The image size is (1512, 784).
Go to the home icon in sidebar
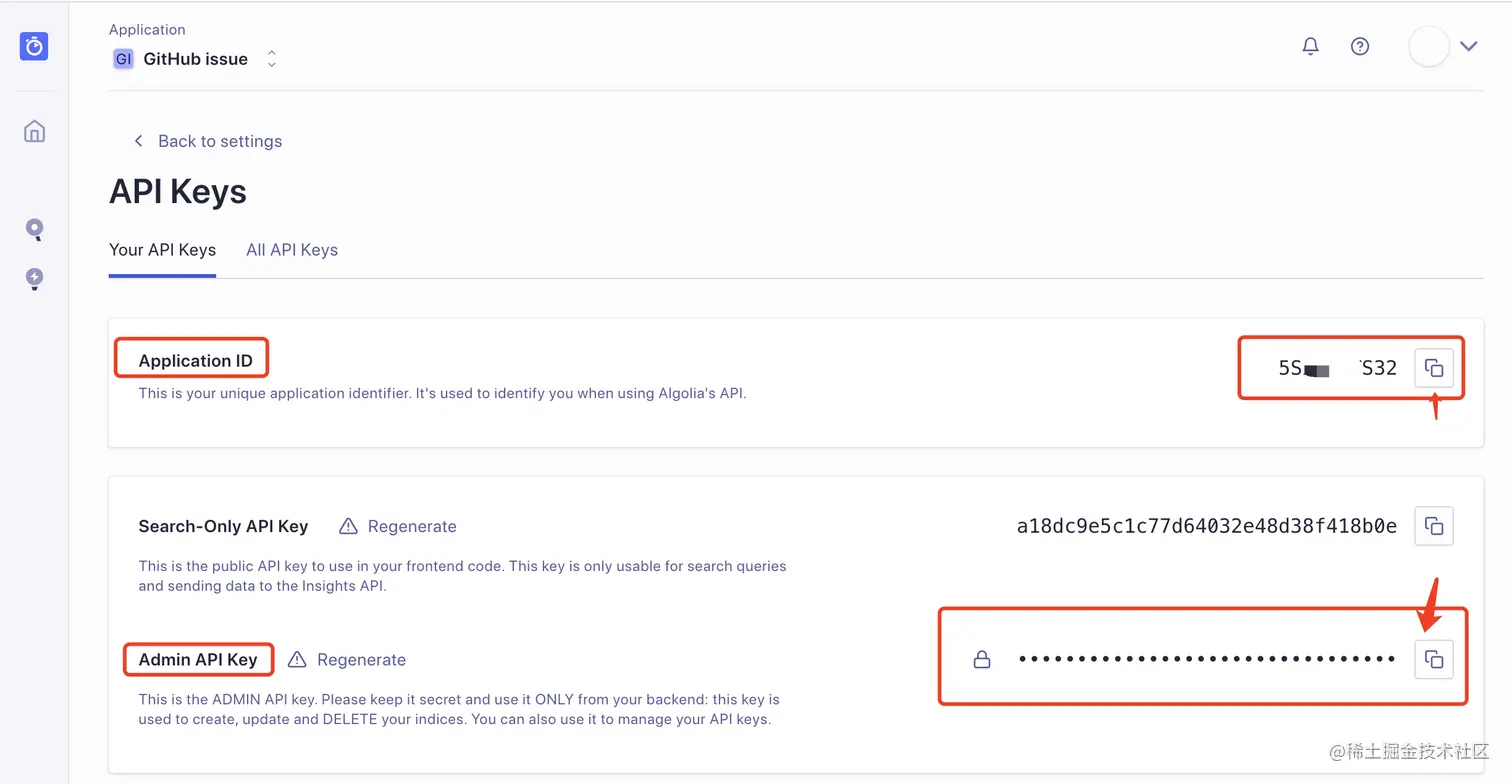pos(35,131)
